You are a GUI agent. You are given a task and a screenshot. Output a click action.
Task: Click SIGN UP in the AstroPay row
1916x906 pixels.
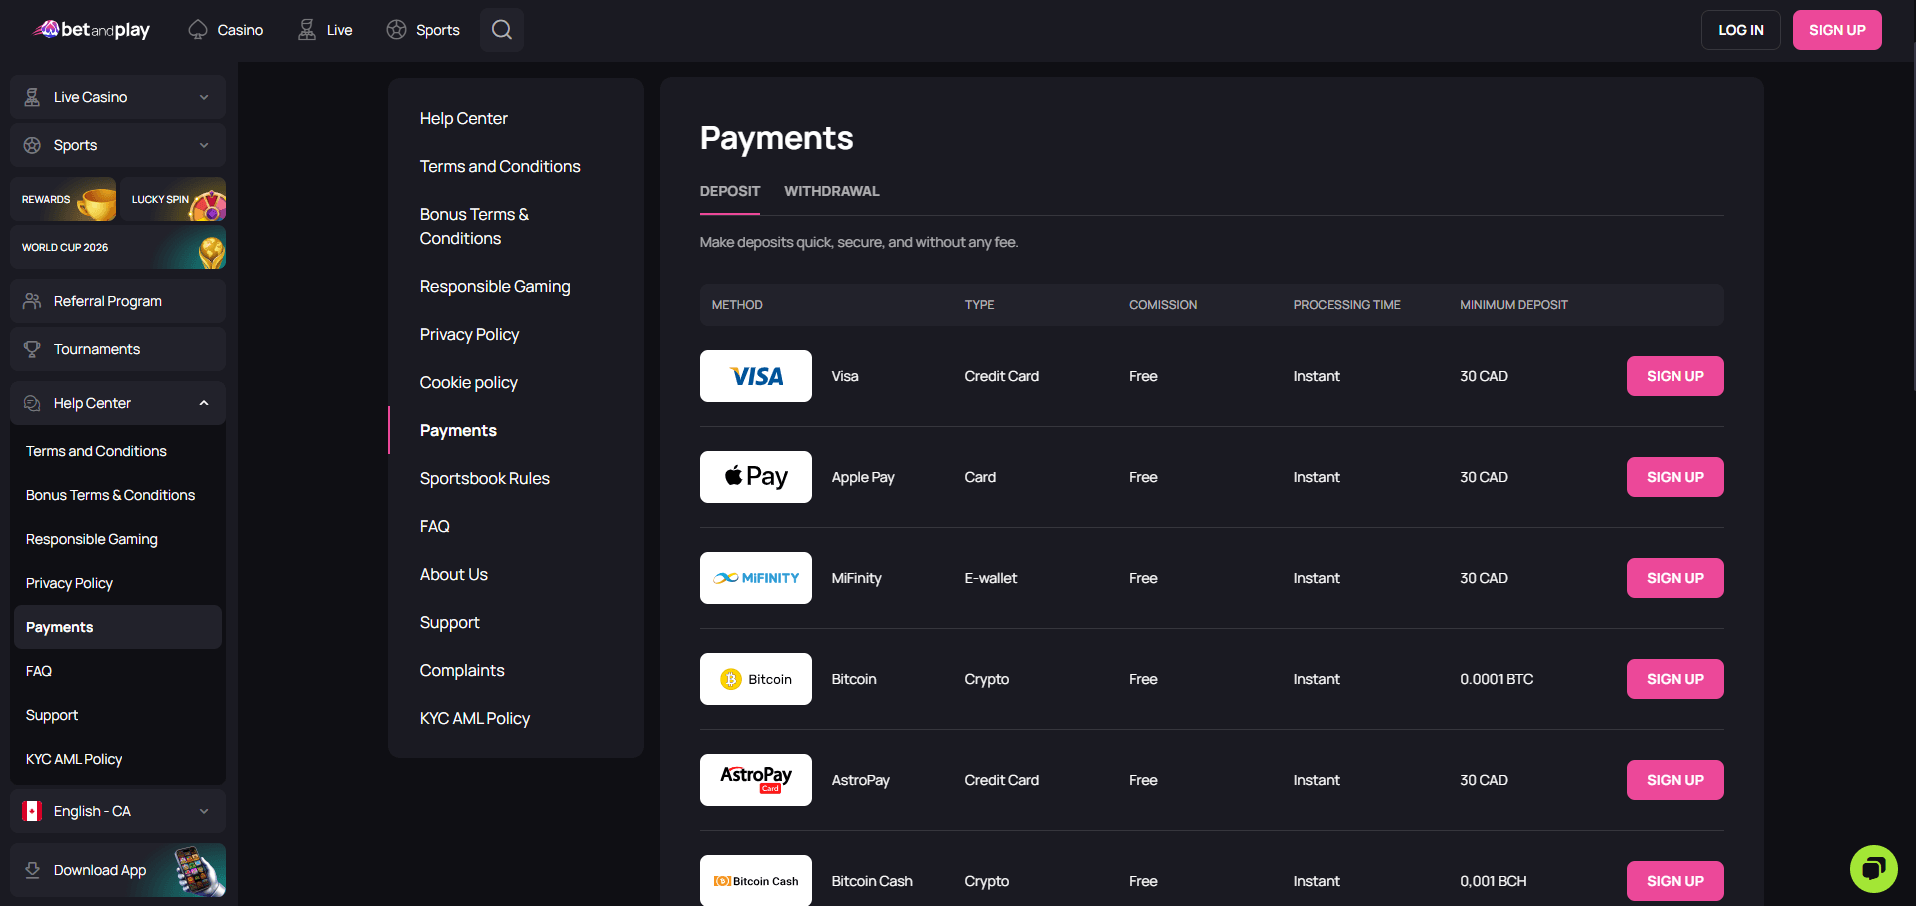pyautogui.click(x=1675, y=780)
